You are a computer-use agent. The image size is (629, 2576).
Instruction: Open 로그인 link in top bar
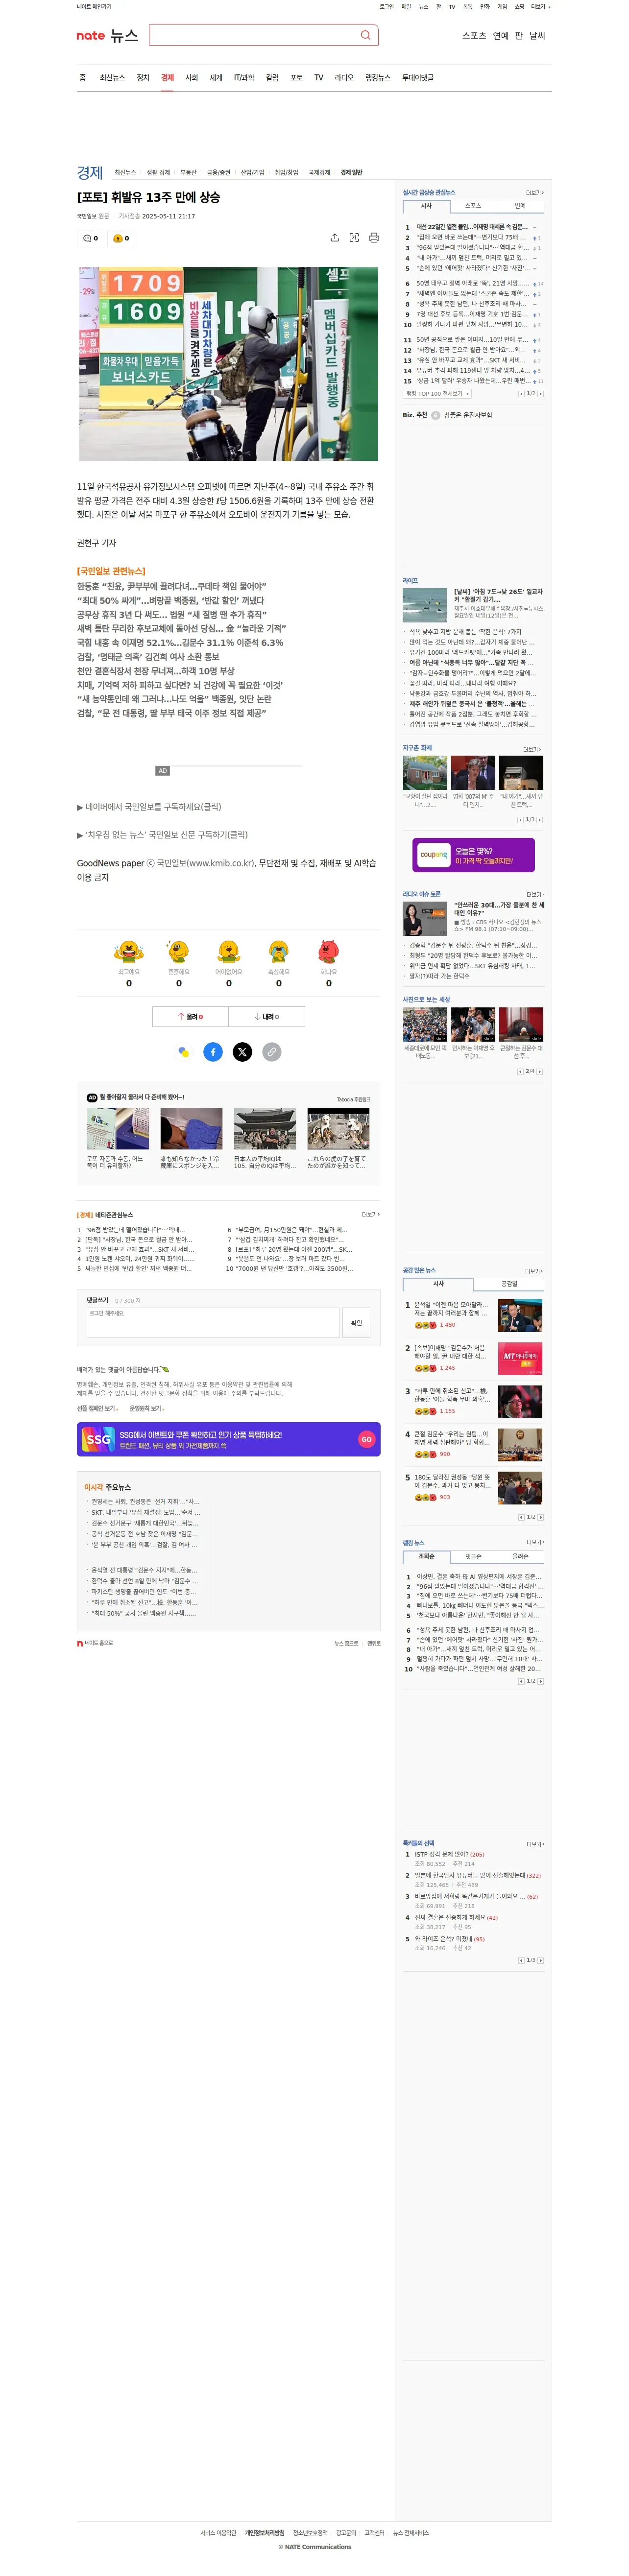386,6
